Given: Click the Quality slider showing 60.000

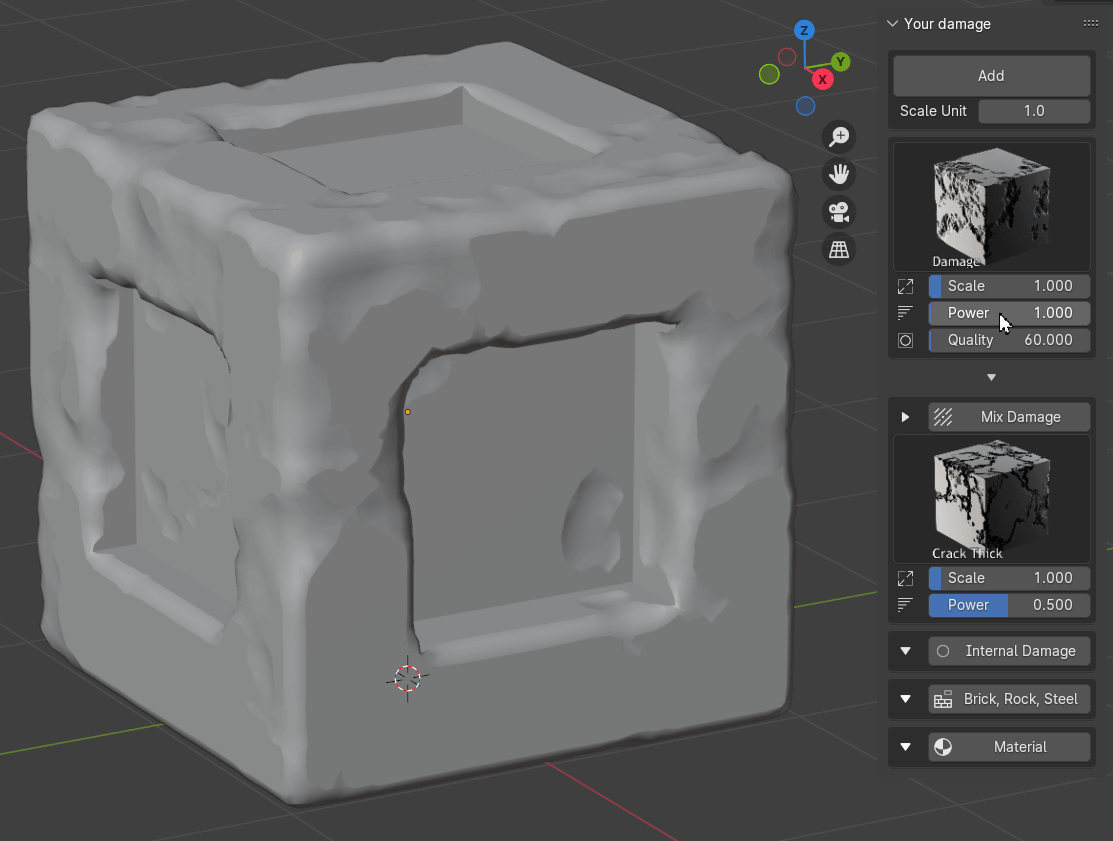Looking at the screenshot, I should [x=1008, y=340].
